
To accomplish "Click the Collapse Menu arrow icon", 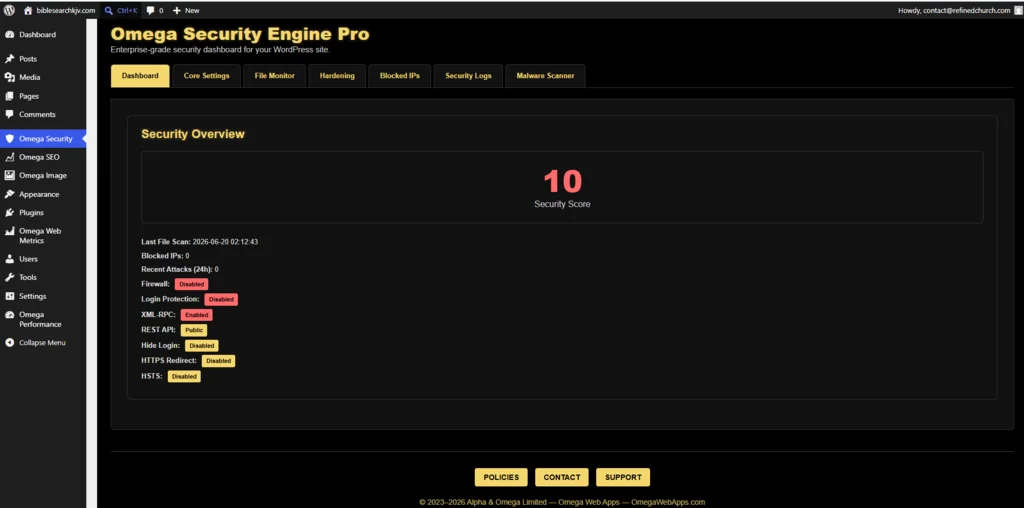I will pyautogui.click(x=9, y=343).
